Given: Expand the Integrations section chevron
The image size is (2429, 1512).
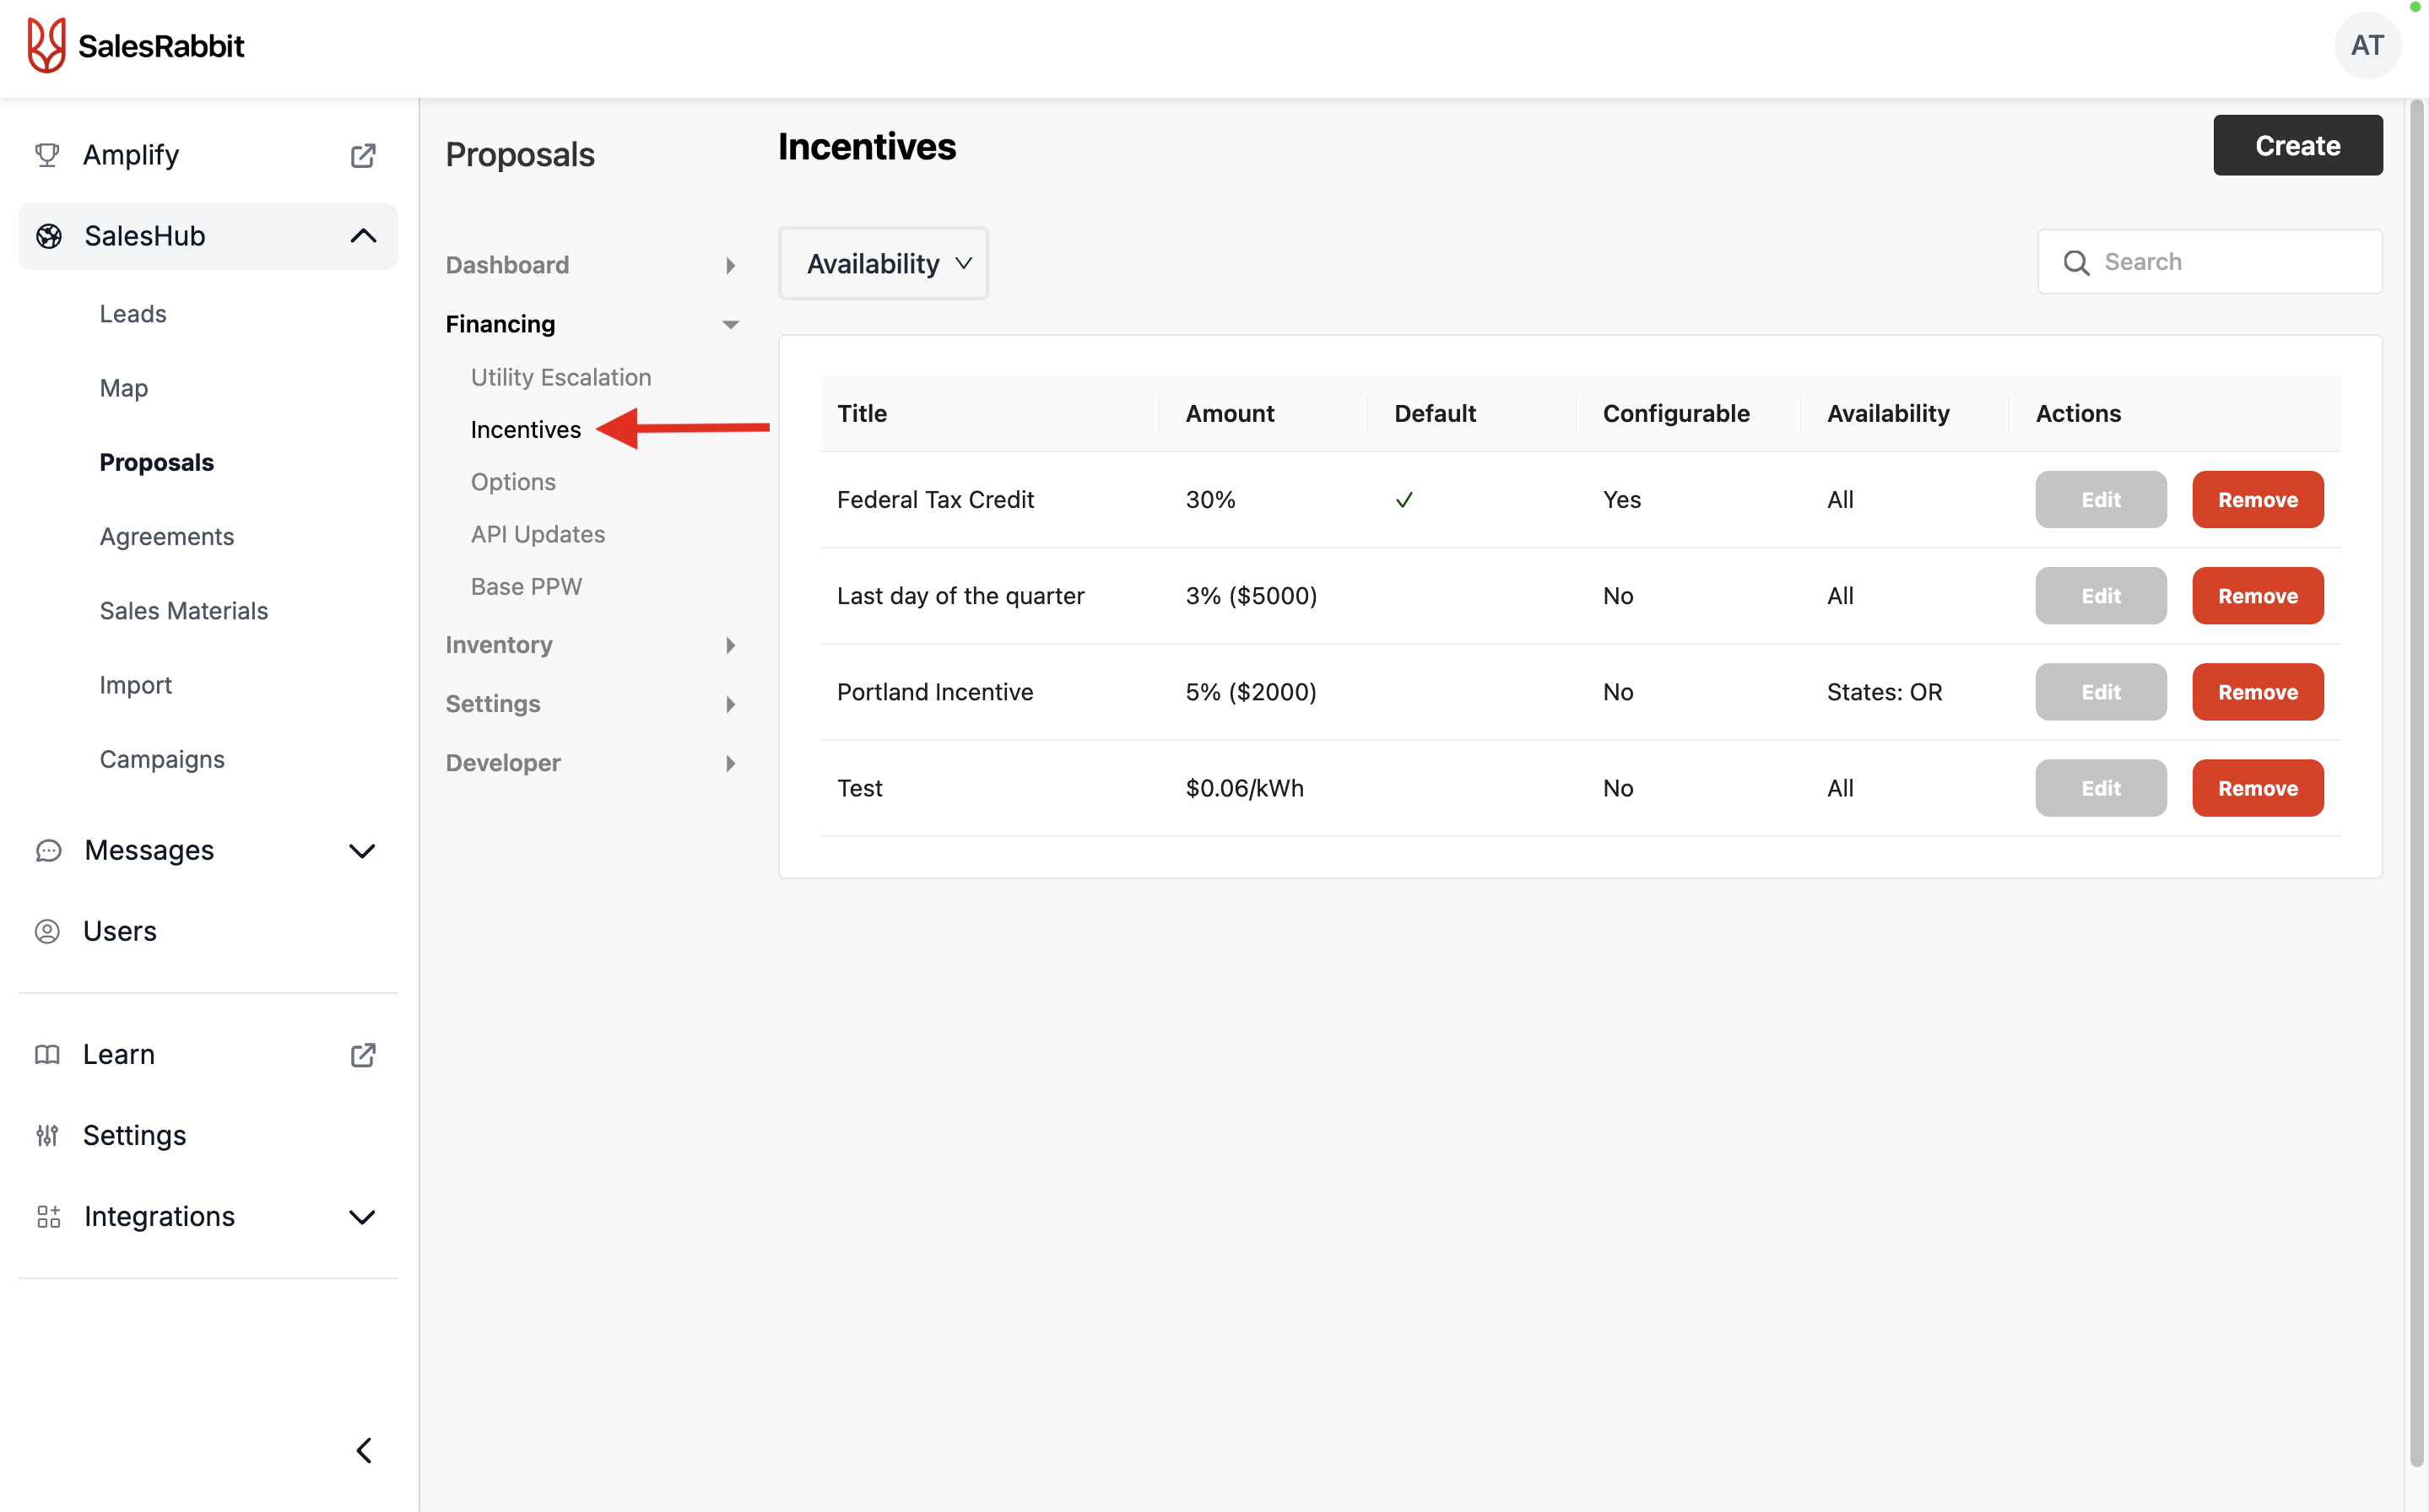Looking at the screenshot, I should [362, 1217].
